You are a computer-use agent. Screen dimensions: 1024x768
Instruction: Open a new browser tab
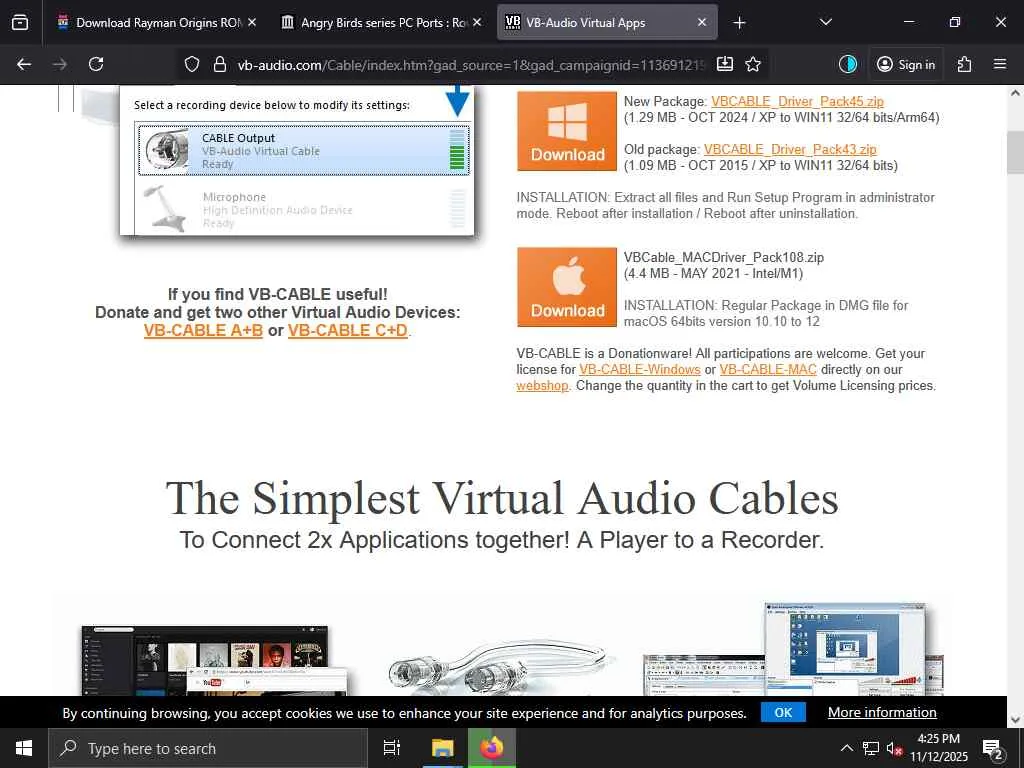739,23
